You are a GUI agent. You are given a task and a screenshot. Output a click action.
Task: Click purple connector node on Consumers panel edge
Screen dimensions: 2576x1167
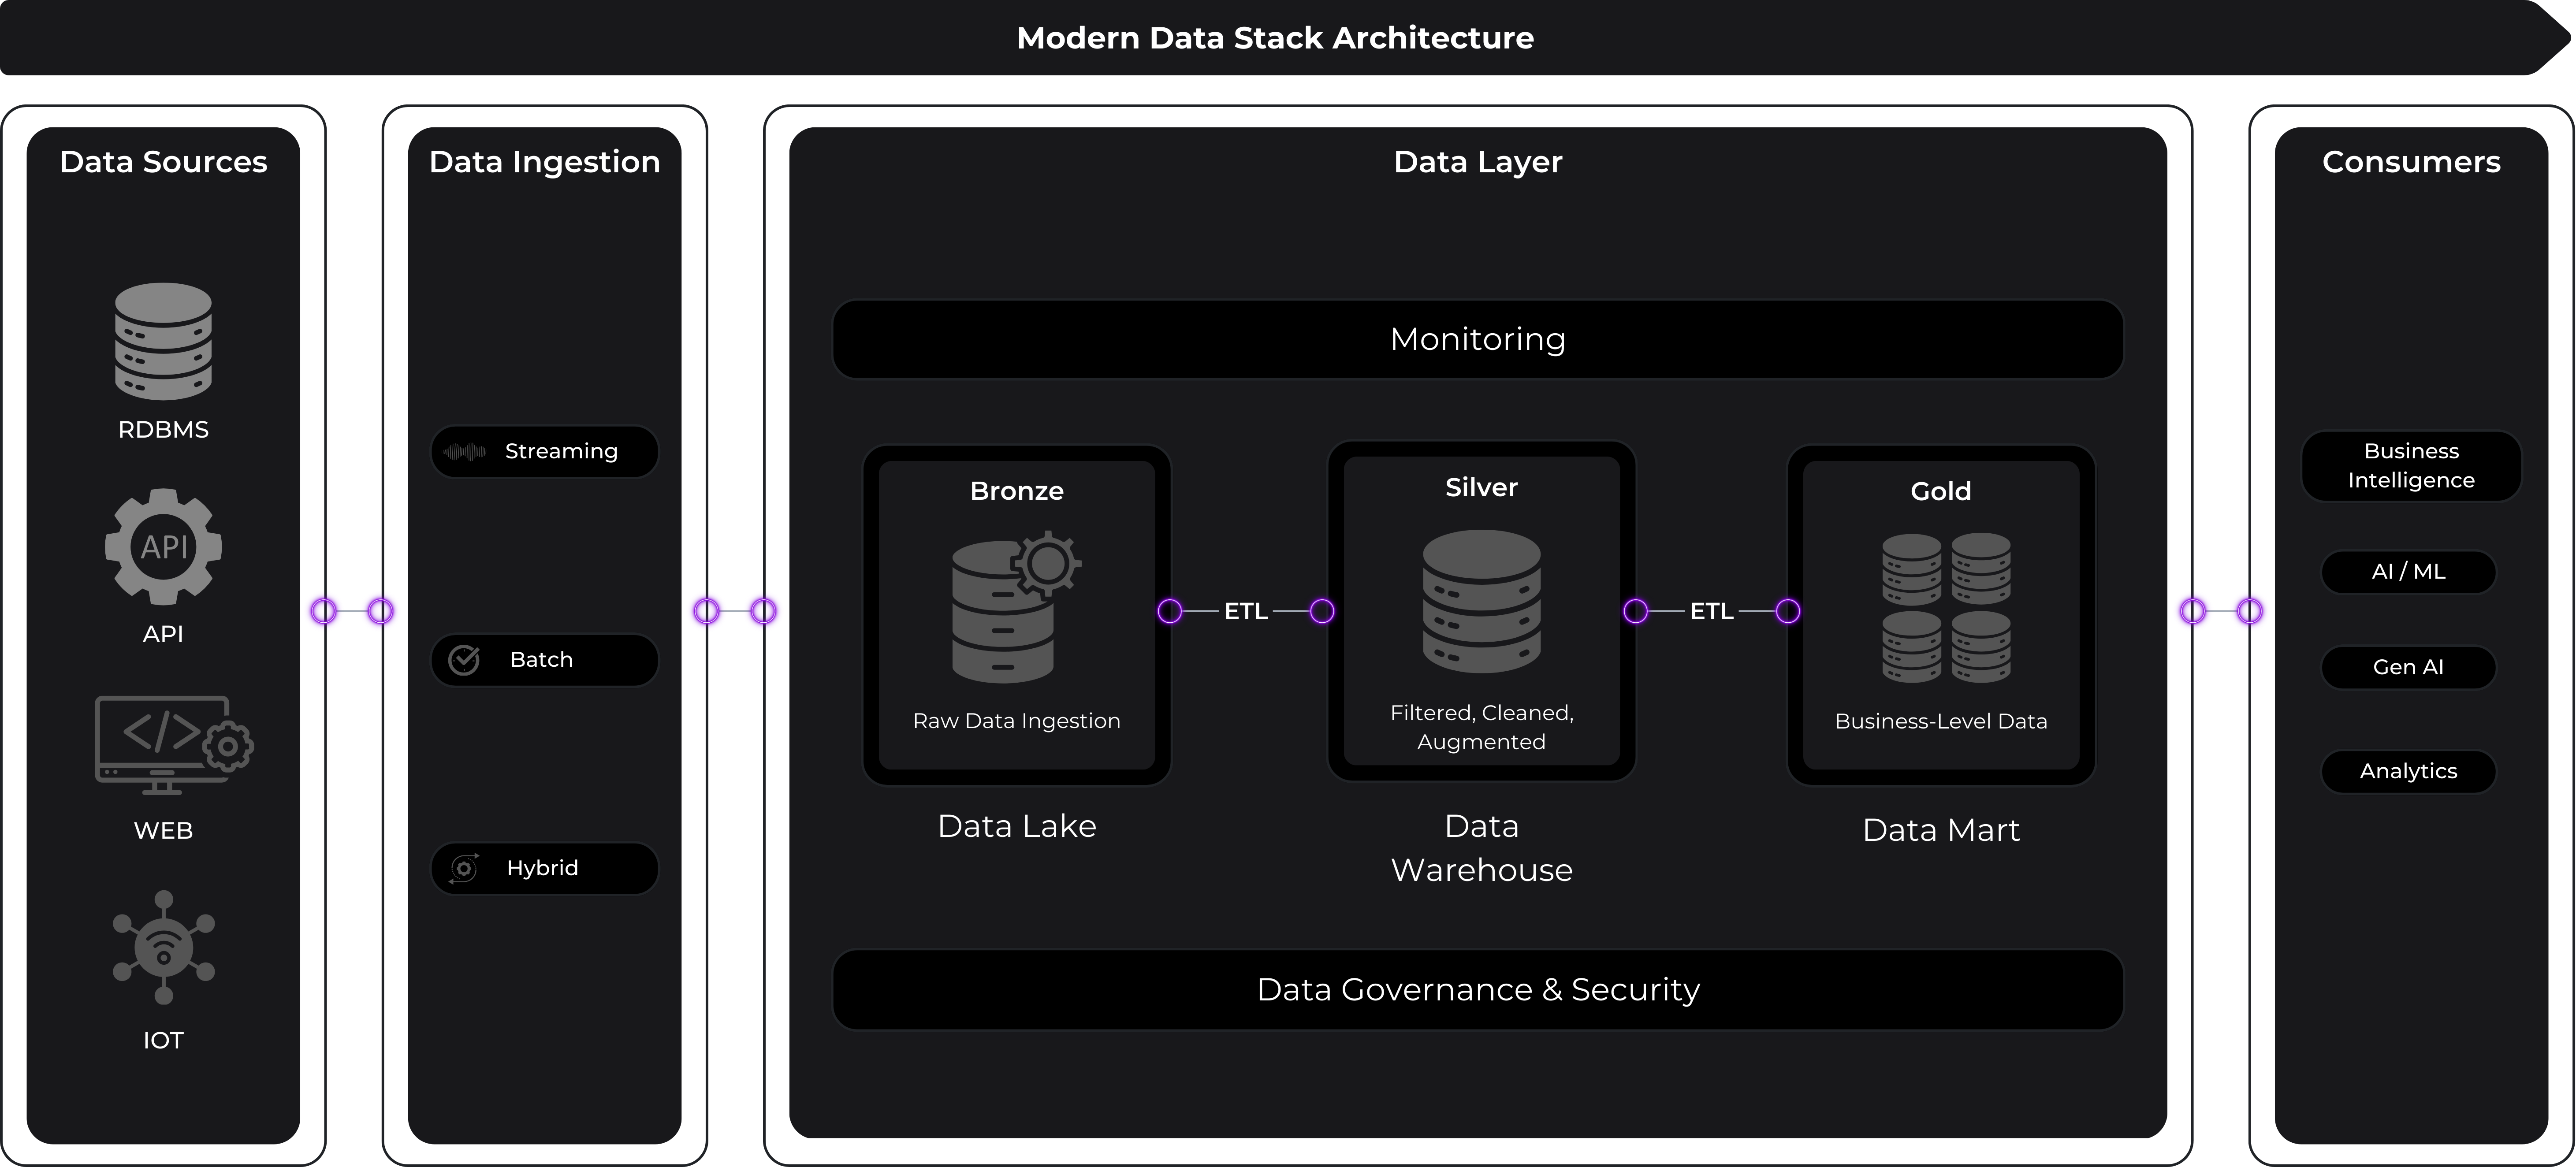(x=2249, y=611)
